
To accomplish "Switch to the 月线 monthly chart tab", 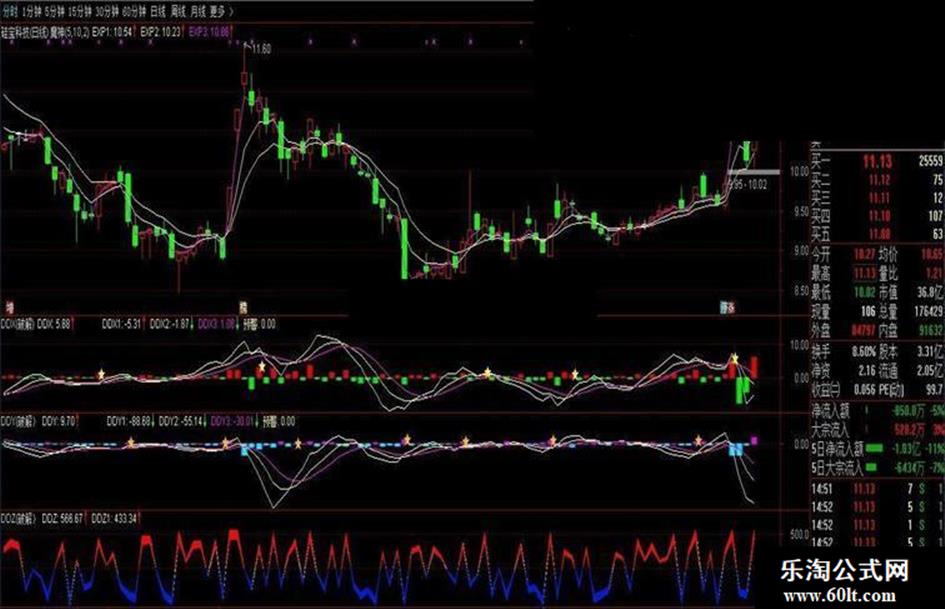I will coord(198,11).
